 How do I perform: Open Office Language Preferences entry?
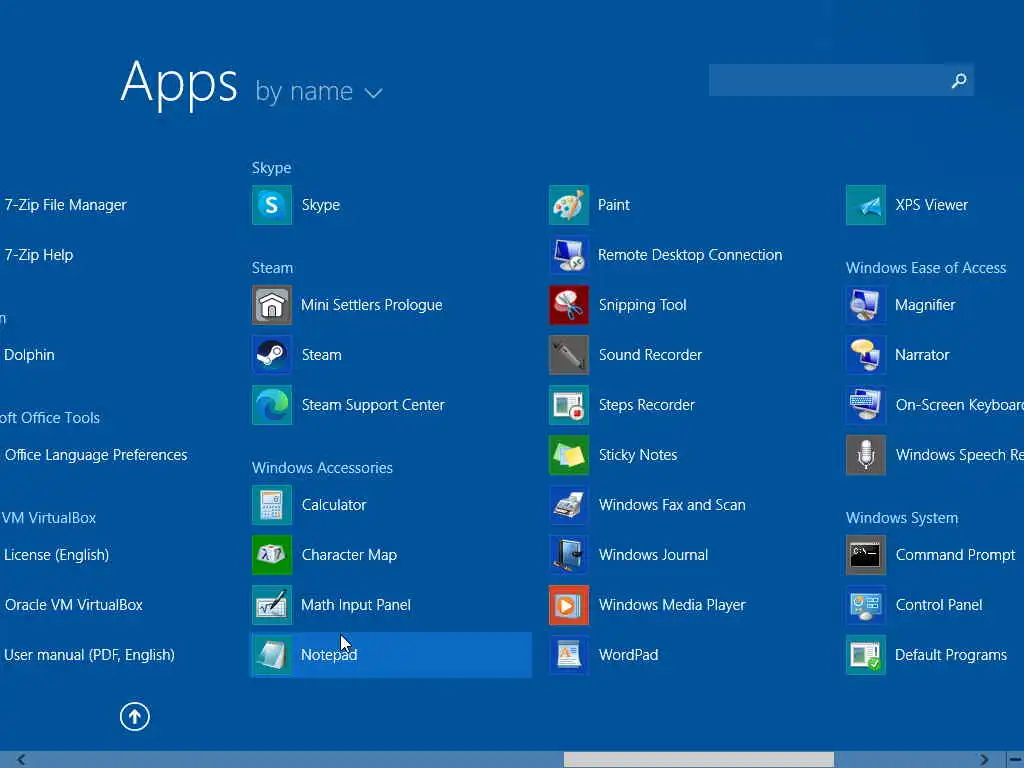[96, 455]
